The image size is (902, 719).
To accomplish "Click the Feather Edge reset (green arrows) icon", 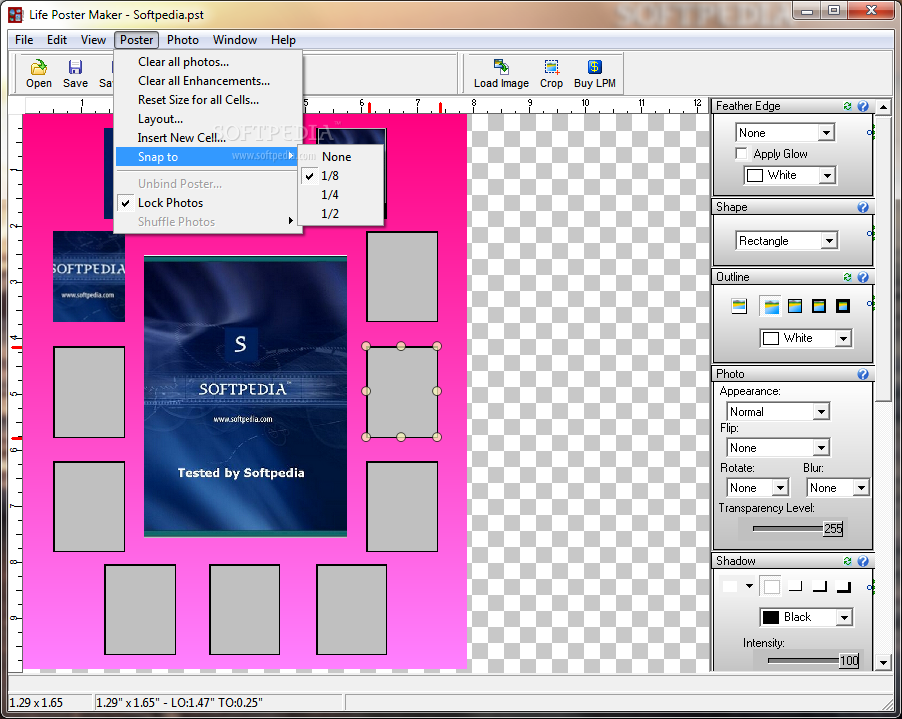I will click(x=847, y=106).
